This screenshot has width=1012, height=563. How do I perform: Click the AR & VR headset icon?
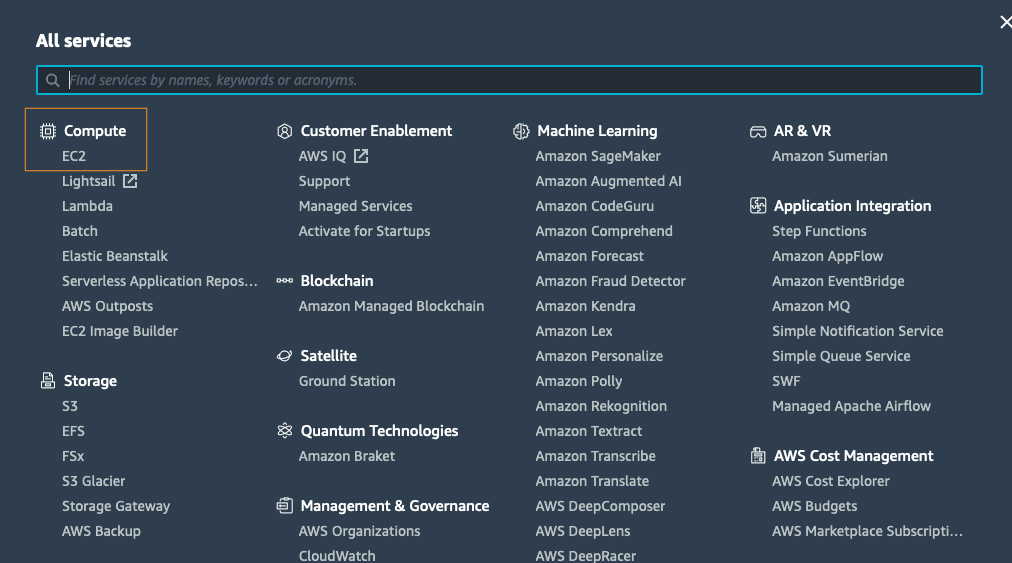point(758,131)
